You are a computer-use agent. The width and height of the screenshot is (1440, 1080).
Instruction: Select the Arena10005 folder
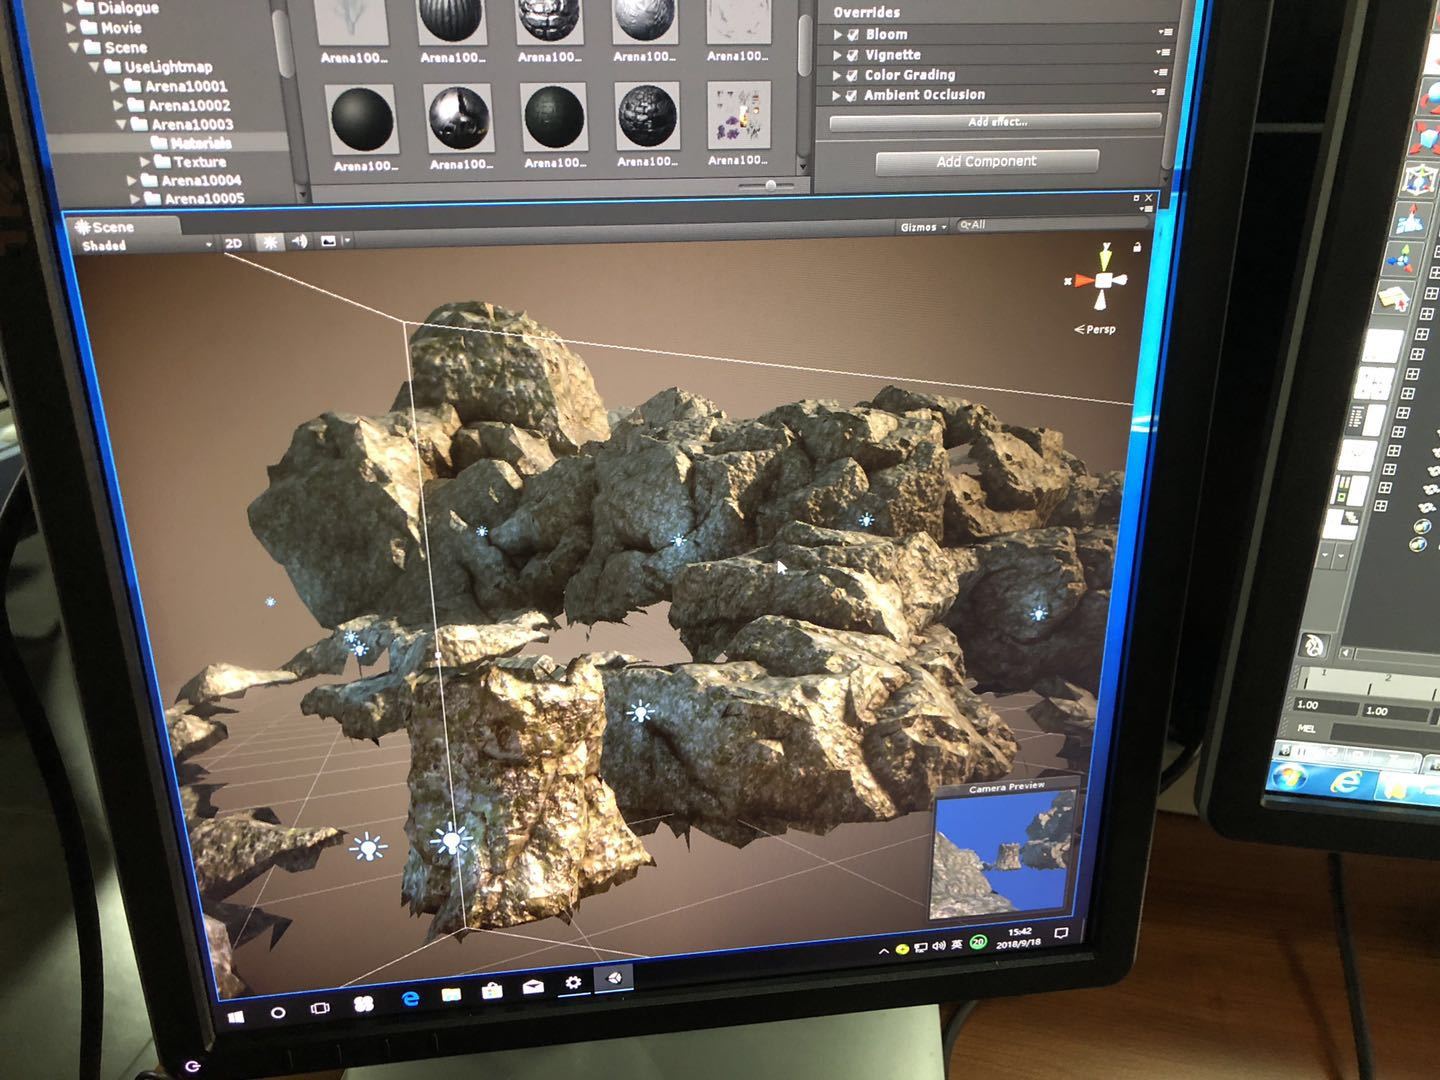pos(195,198)
